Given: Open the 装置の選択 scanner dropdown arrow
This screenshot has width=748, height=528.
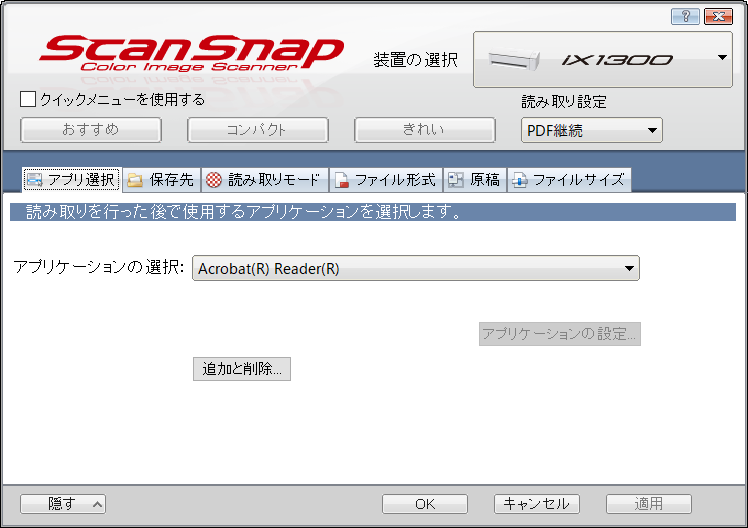Looking at the screenshot, I should (x=722, y=58).
